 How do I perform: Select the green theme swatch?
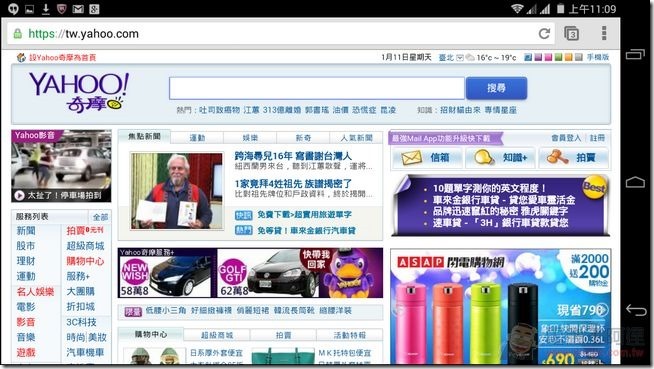coord(558,57)
